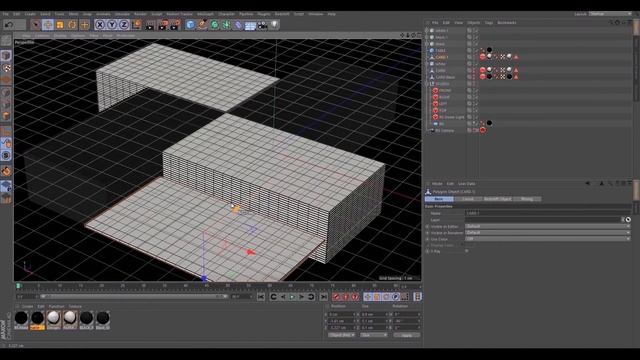Select the Live Selection arrow tool
This screenshot has height=360, width=640.
point(36,25)
